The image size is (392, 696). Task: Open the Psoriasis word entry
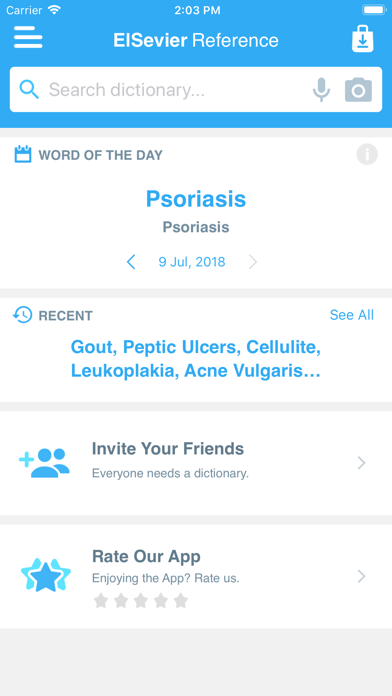pyautogui.click(x=196, y=199)
